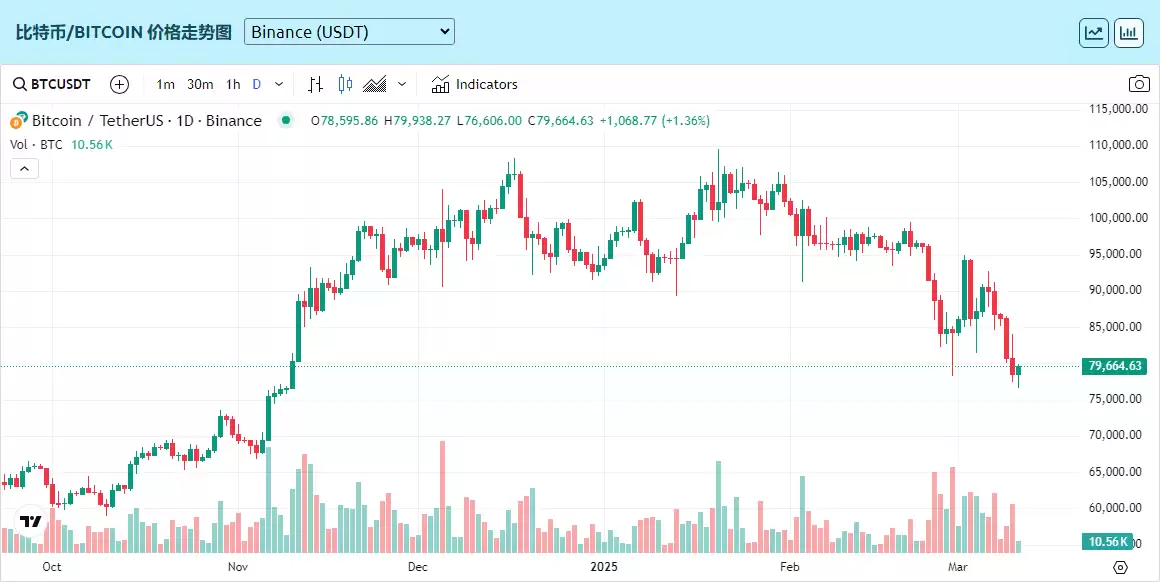
Task: Click the add symbol plus icon
Action: coord(119,84)
